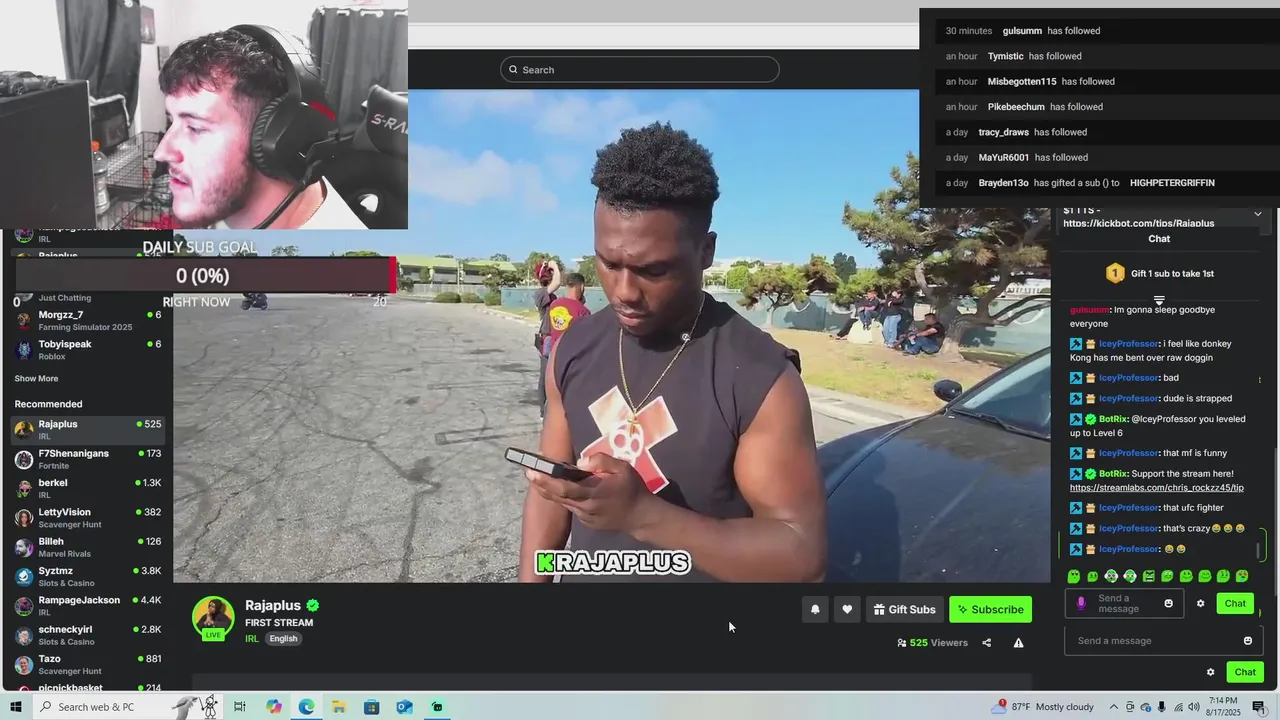Click the green Kick app taskbar icon
Viewport: 1280px width, 720px height.
437,707
